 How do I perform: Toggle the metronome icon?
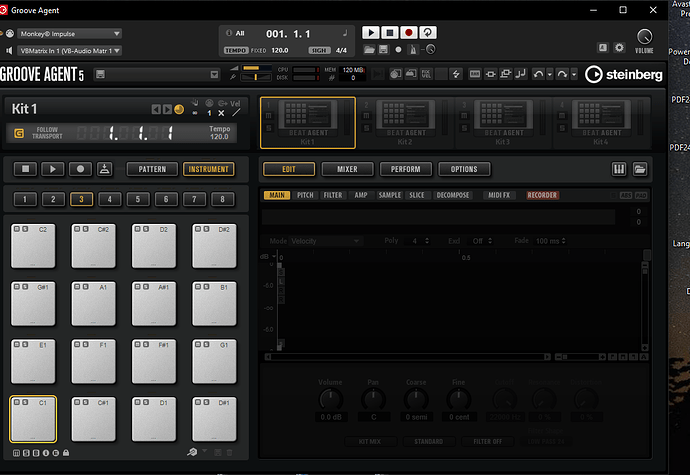click(413, 50)
